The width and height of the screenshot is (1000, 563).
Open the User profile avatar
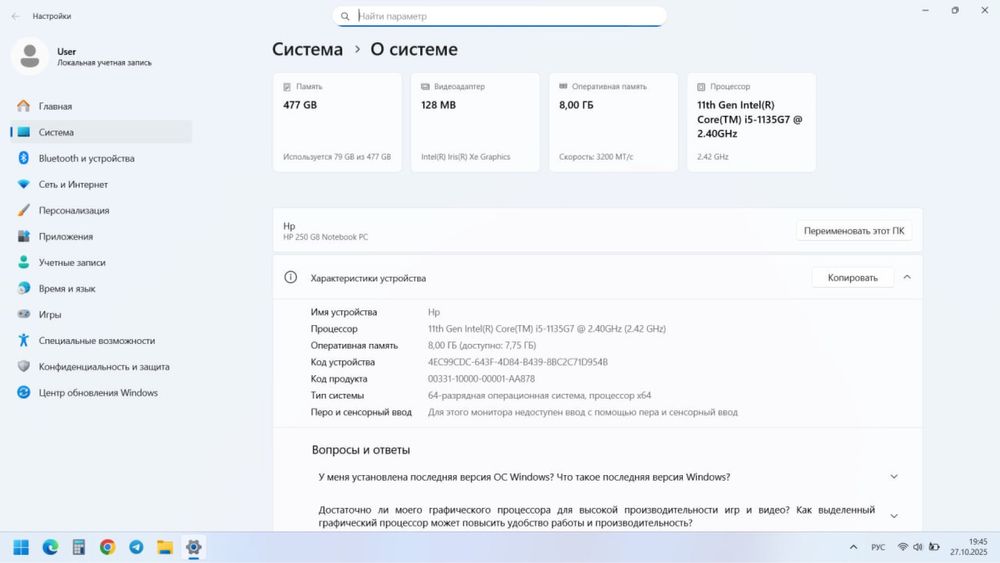30,56
